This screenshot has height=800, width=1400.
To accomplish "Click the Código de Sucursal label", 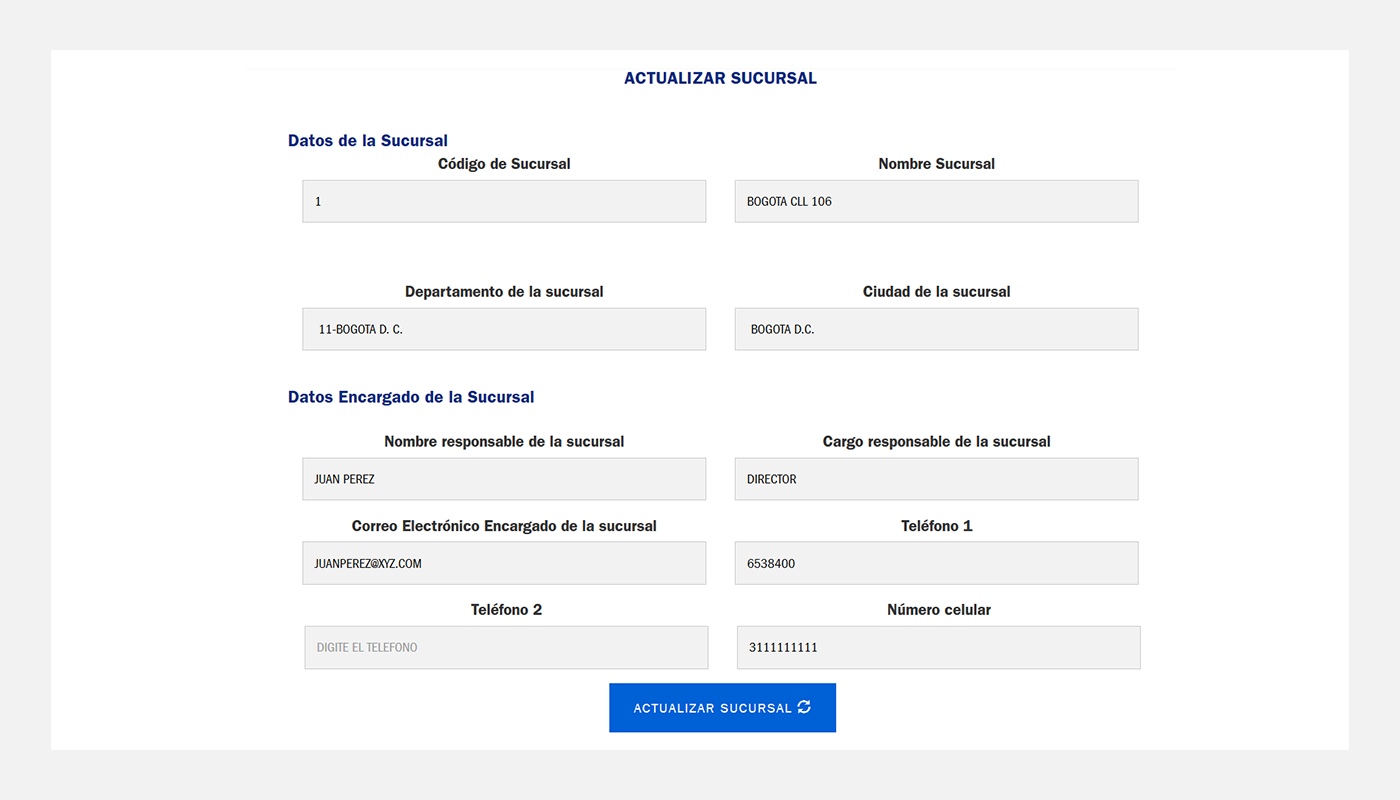I will (504, 164).
